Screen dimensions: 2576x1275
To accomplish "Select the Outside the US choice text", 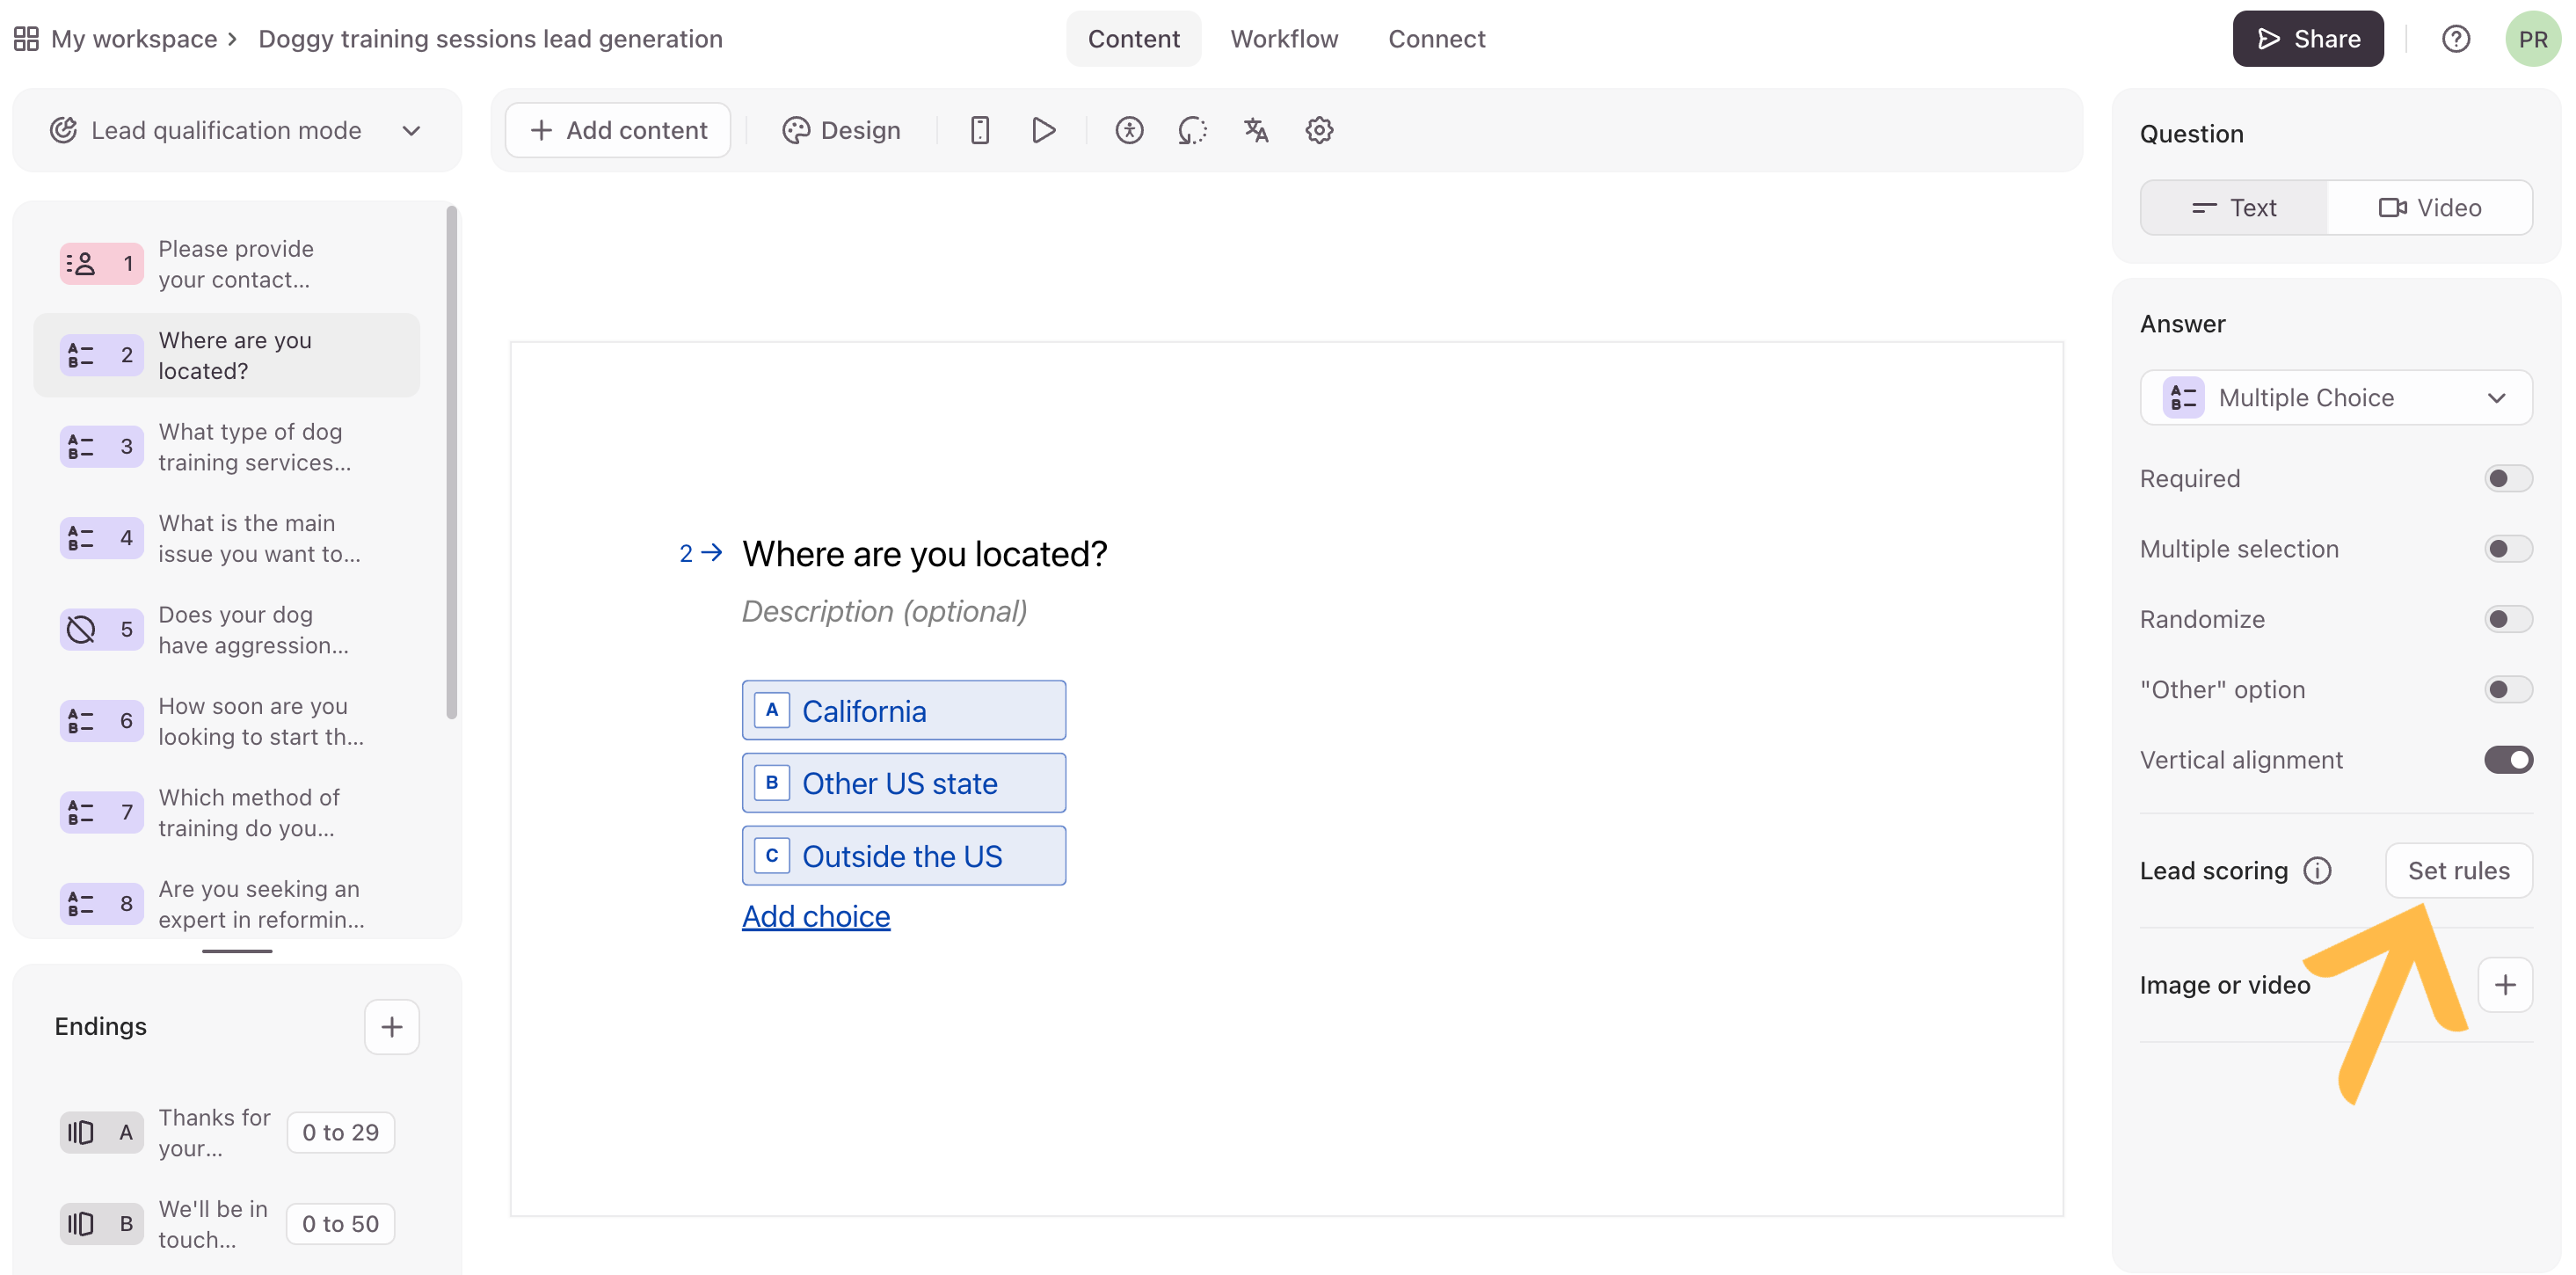I will pos(902,856).
